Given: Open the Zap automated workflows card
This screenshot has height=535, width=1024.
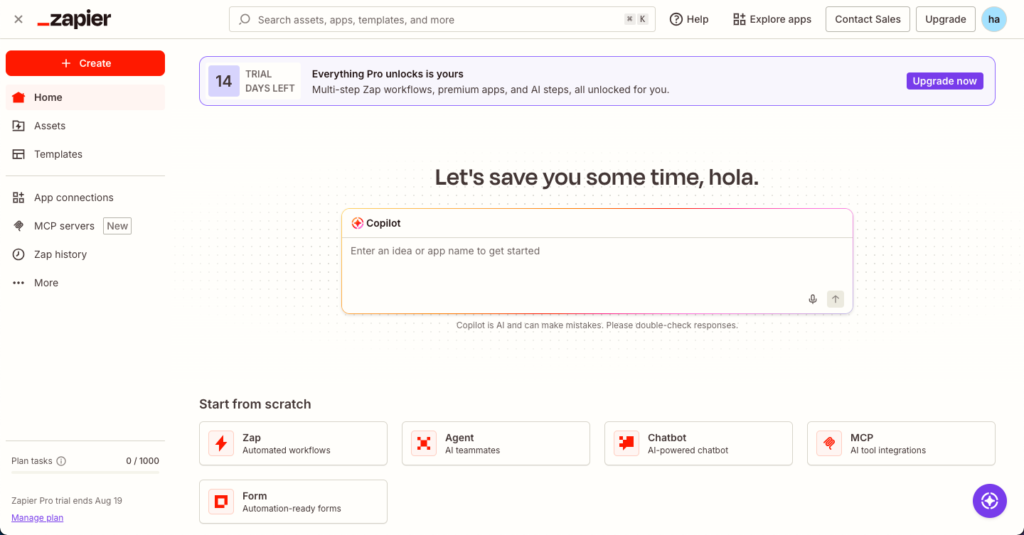Looking at the screenshot, I should coord(293,444).
